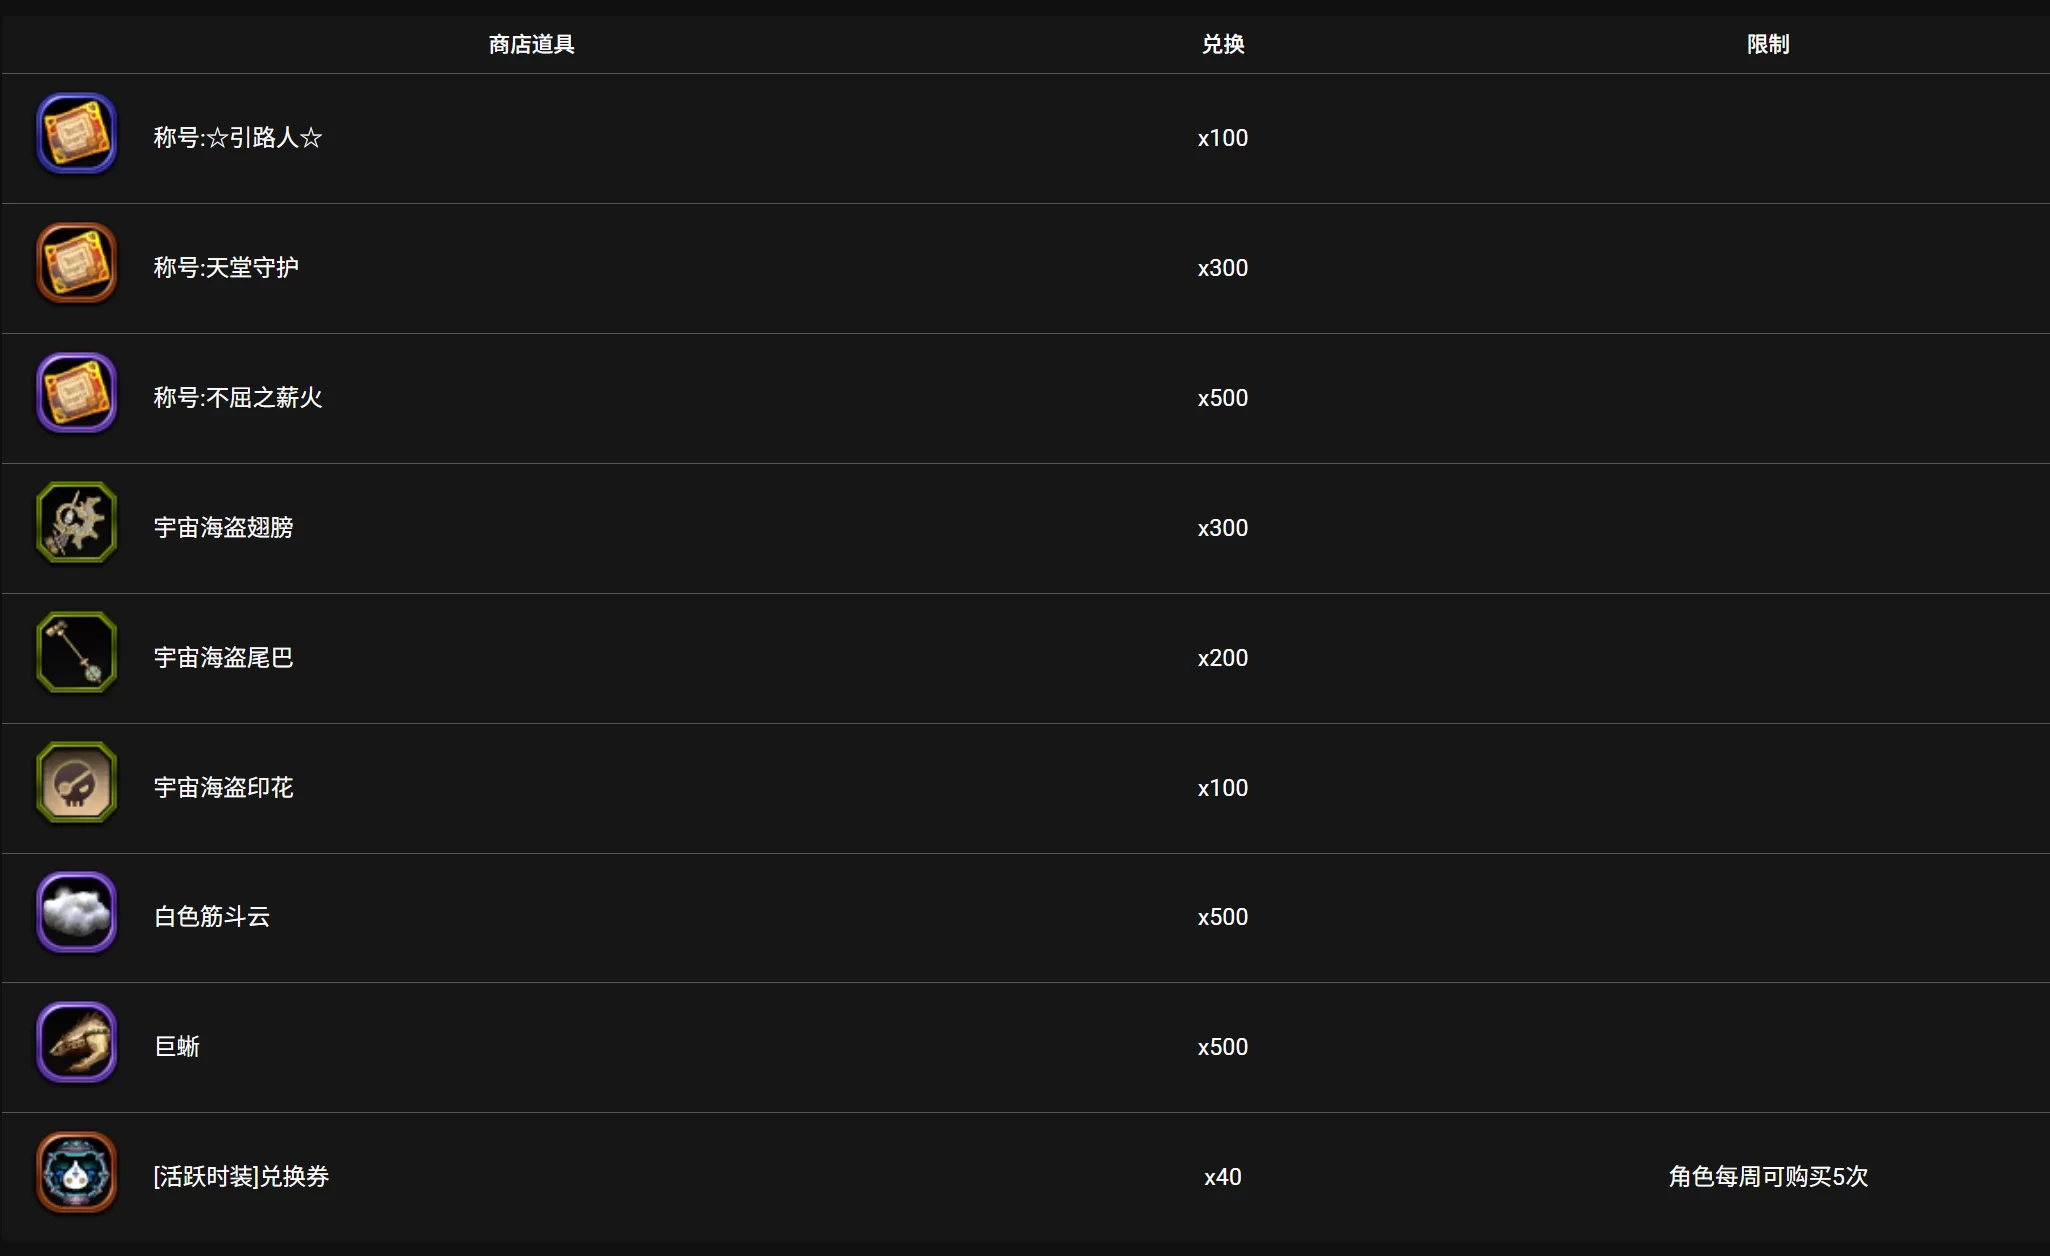Click the ☆引路人☆ title item icon
This screenshot has height=1256, width=2050.
pyautogui.click(x=76, y=134)
